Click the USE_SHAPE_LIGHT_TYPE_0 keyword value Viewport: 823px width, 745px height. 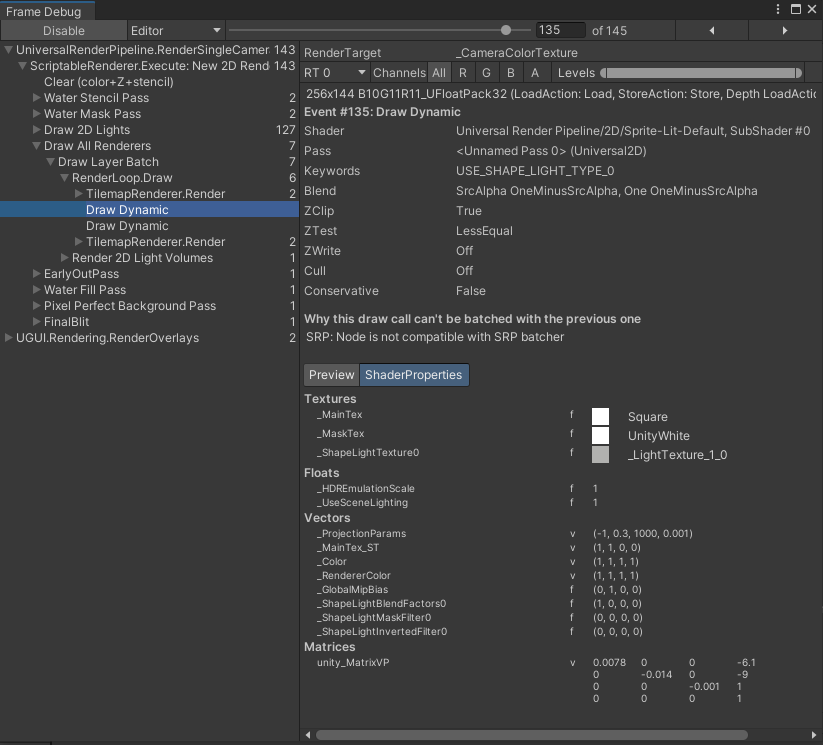pos(535,171)
